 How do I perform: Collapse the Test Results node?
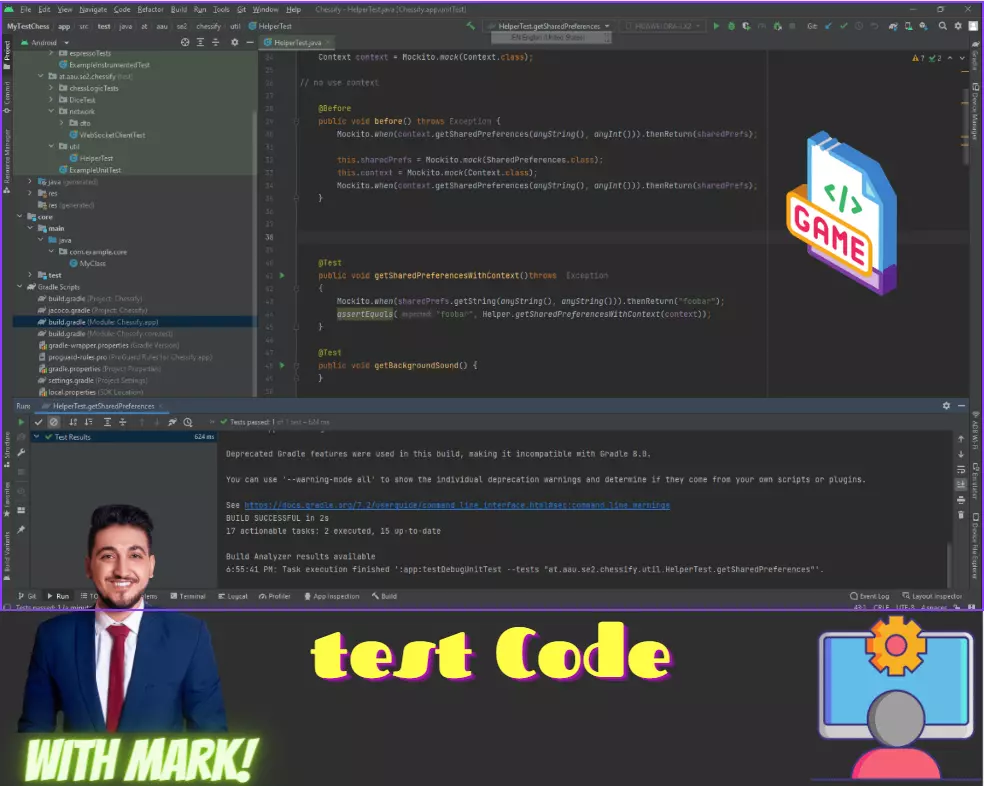36,437
